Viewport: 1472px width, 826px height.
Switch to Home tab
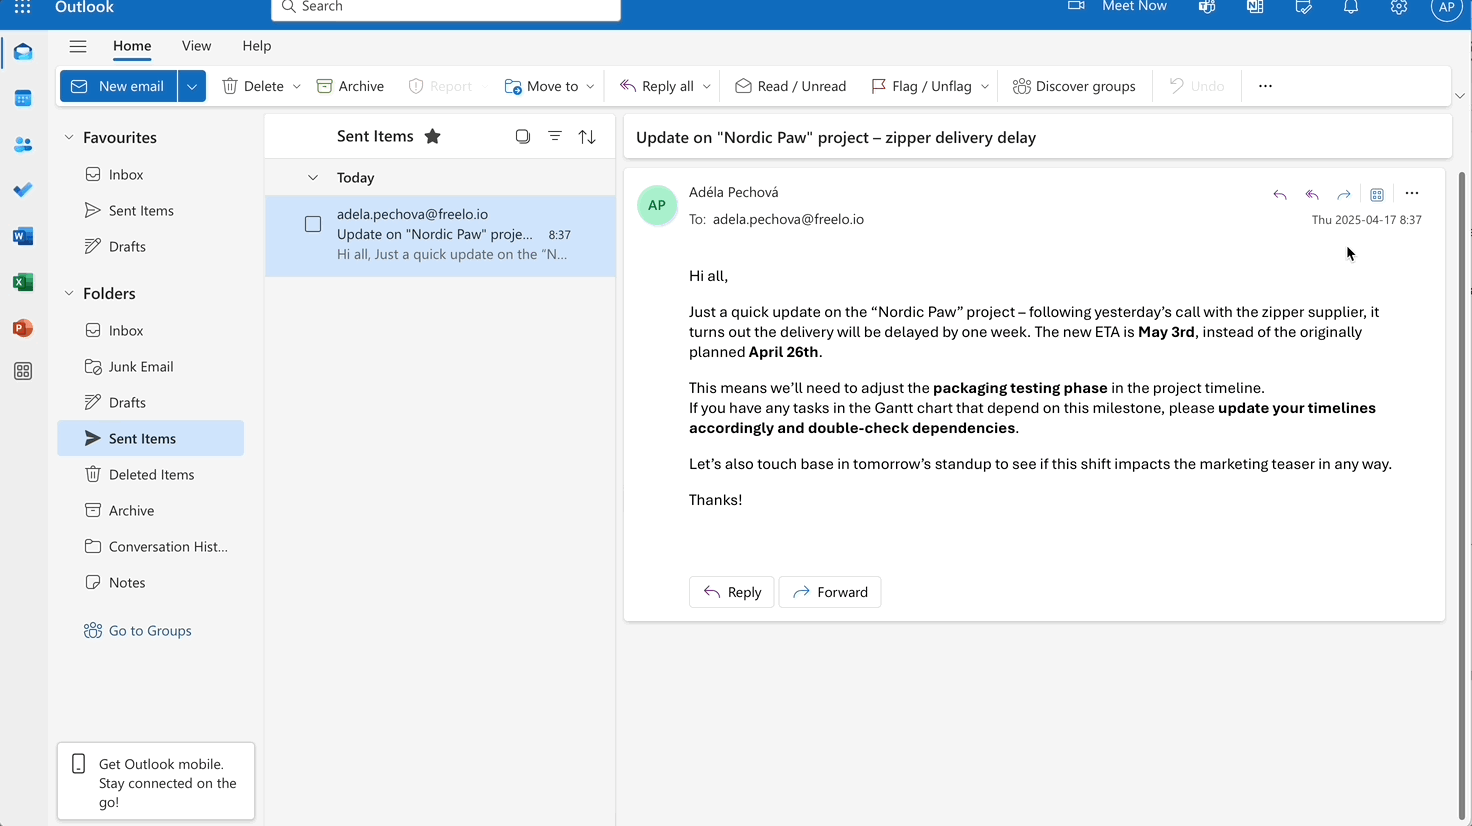pos(132,46)
